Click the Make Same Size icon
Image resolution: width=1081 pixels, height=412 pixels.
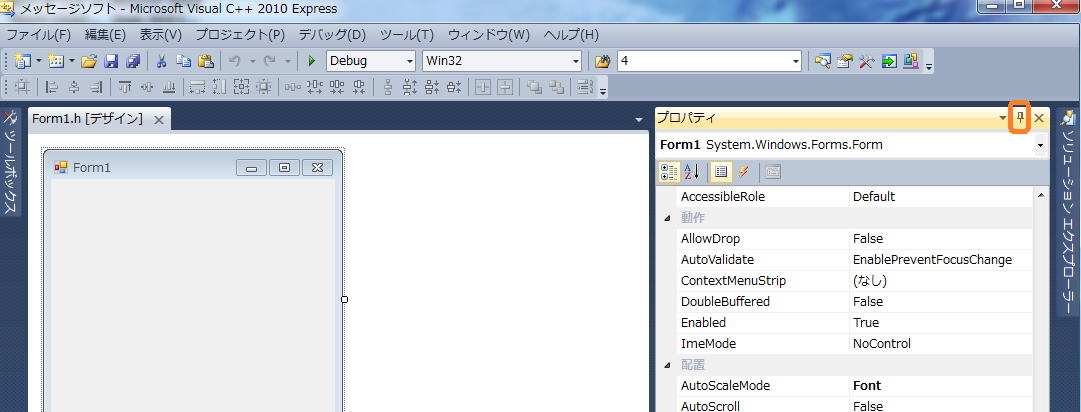pos(242,87)
